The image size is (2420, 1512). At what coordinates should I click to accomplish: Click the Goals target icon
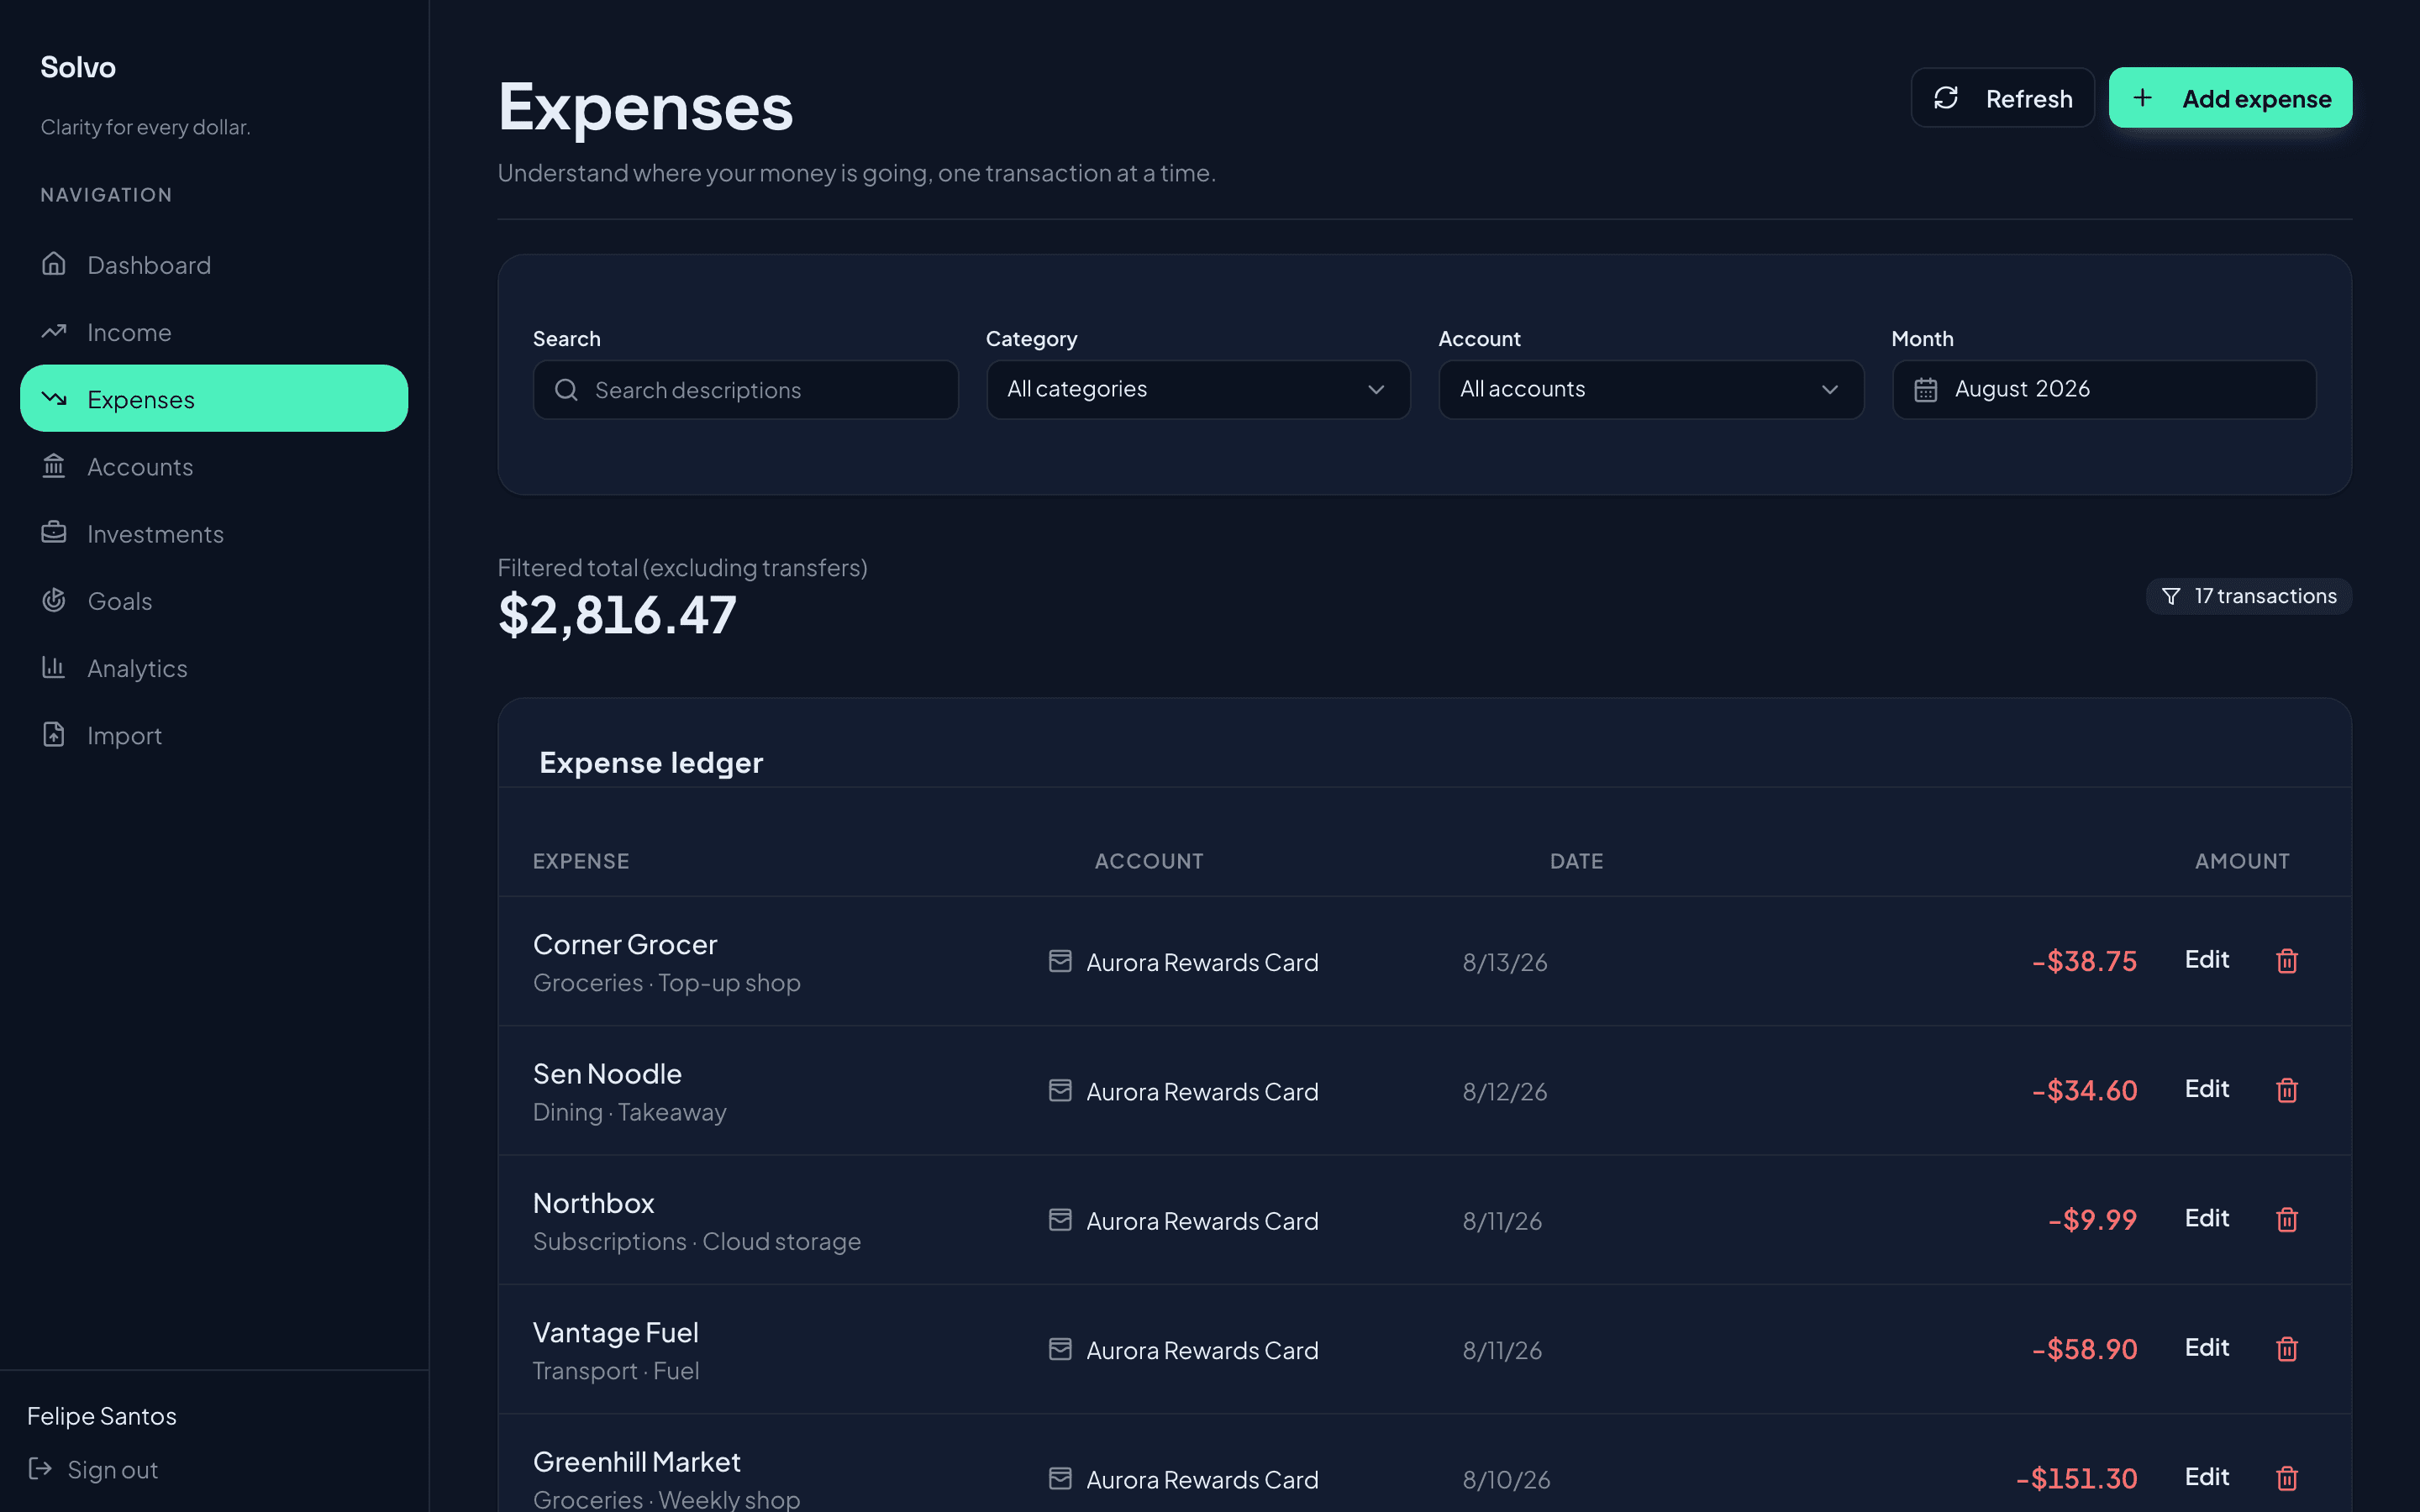point(54,599)
